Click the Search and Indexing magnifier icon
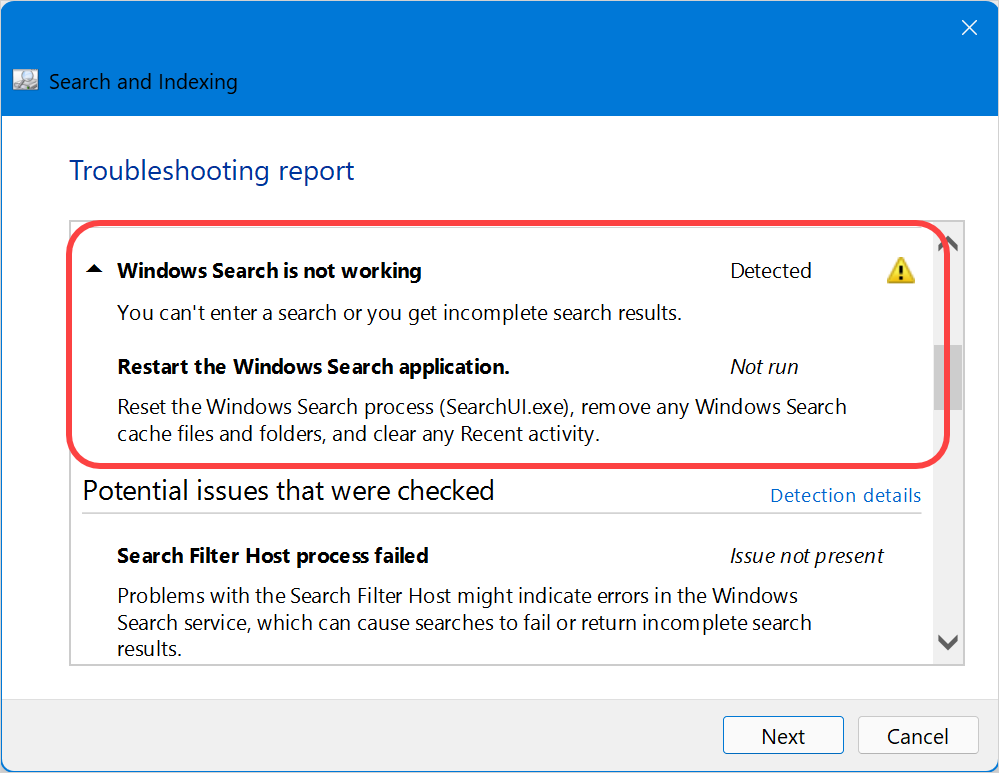 [x=25, y=80]
